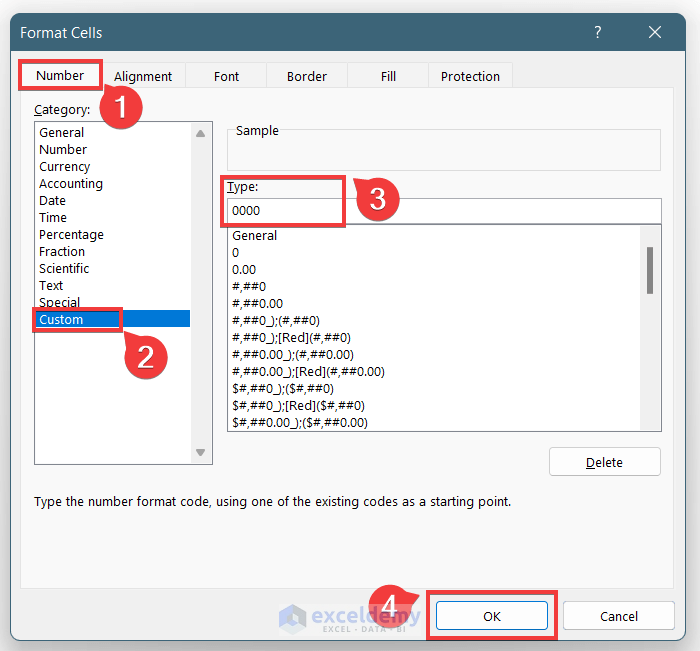Choose #,##0_);[Red](#,##0) format code
Image resolution: width=700 pixels, height=651 pixels.
click(434, 338)
